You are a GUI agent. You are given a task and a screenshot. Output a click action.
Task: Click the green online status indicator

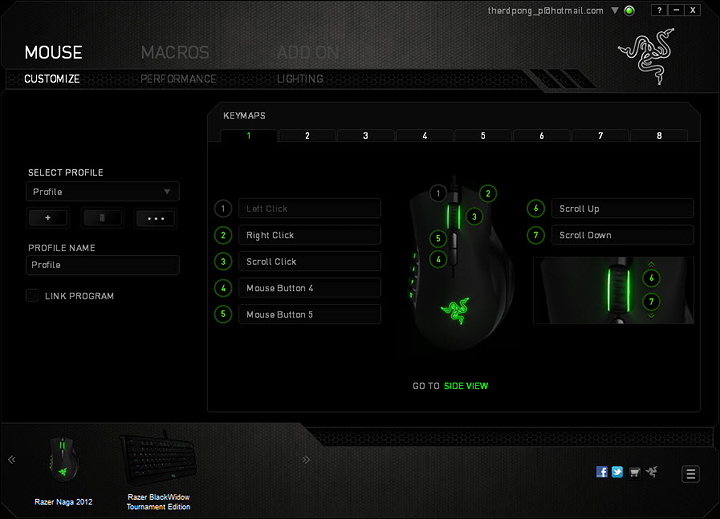(630, 11)
